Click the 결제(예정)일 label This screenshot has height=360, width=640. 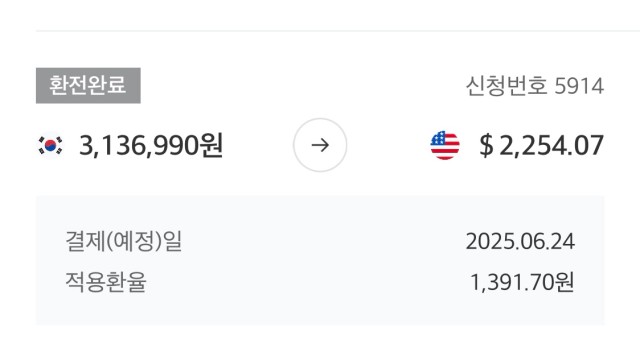[x=124, y=241]
